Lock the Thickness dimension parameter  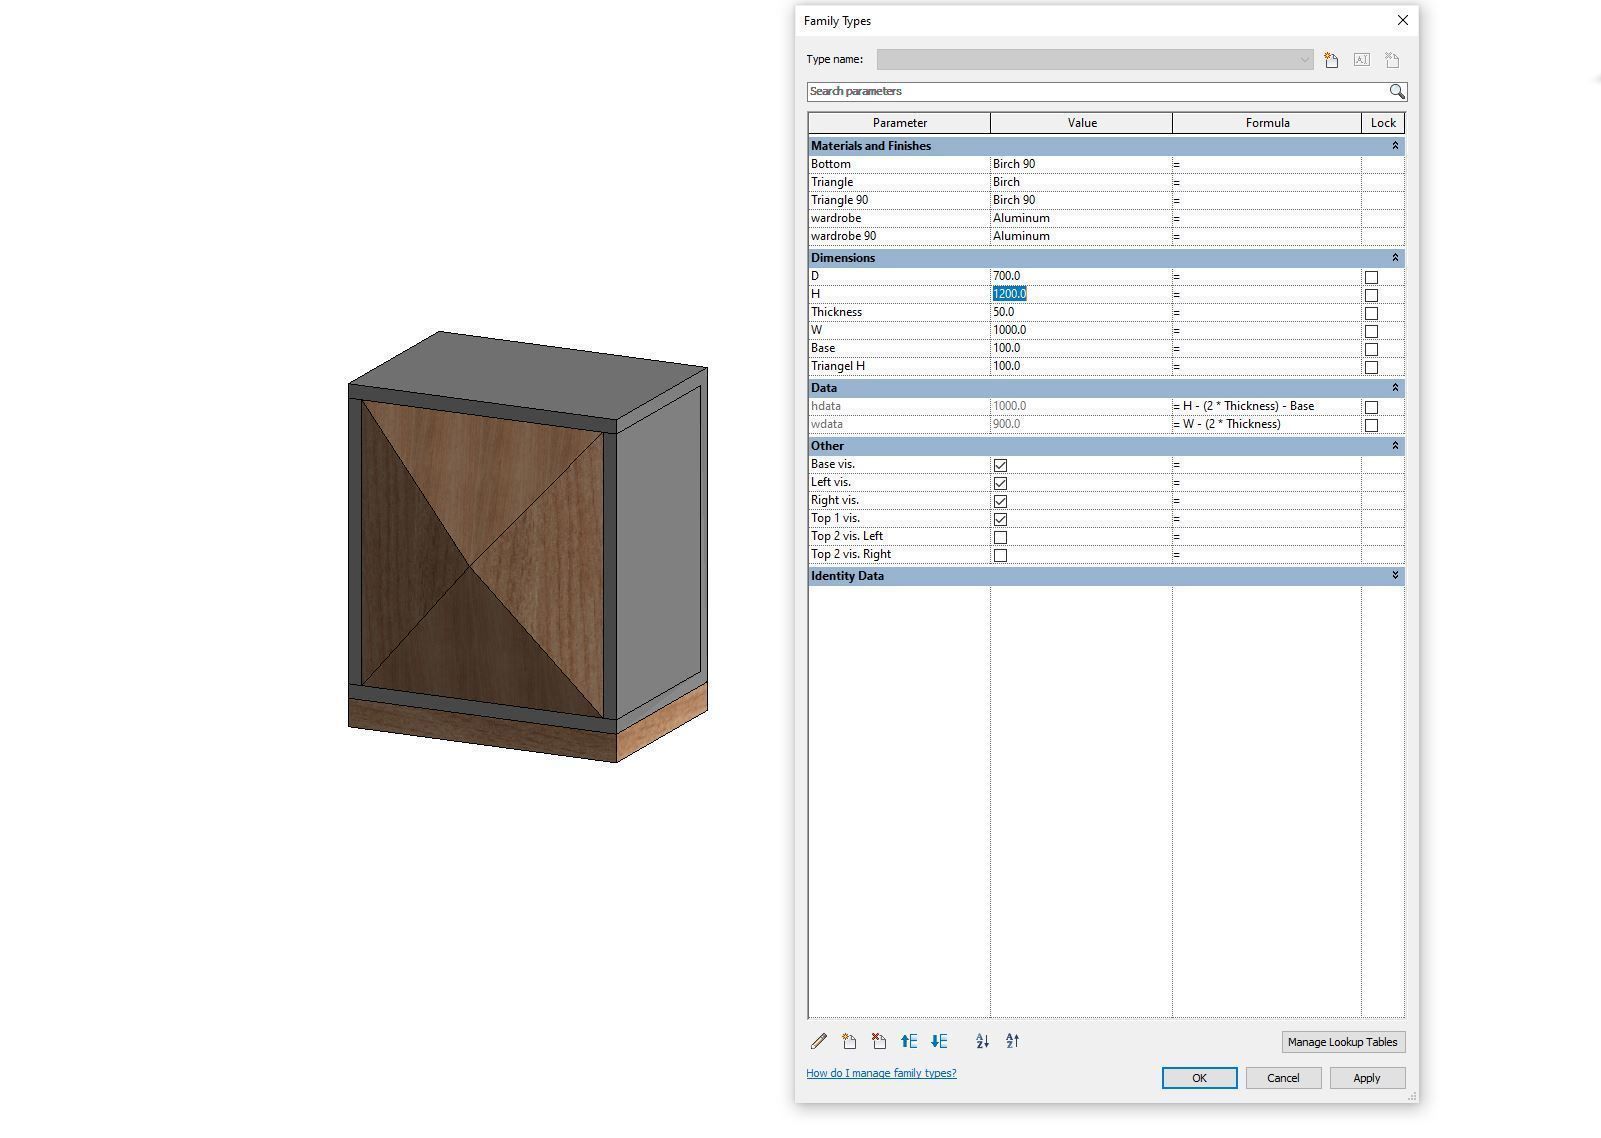coord(1370,312)
